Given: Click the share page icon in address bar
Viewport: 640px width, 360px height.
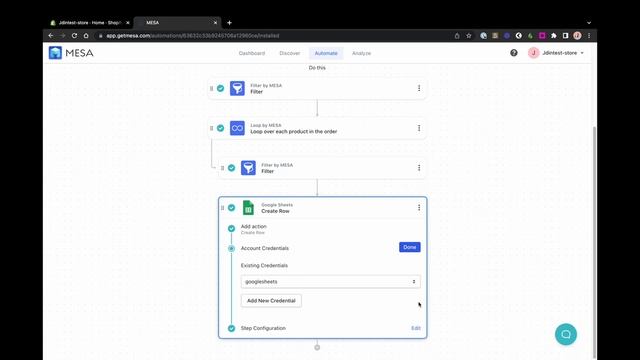Looking at the screenshot, I should pyautogui.click(x=457, y=36).
